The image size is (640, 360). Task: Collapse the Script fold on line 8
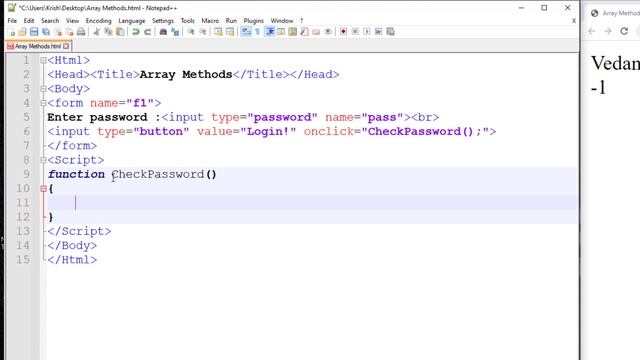click(43, 160)
